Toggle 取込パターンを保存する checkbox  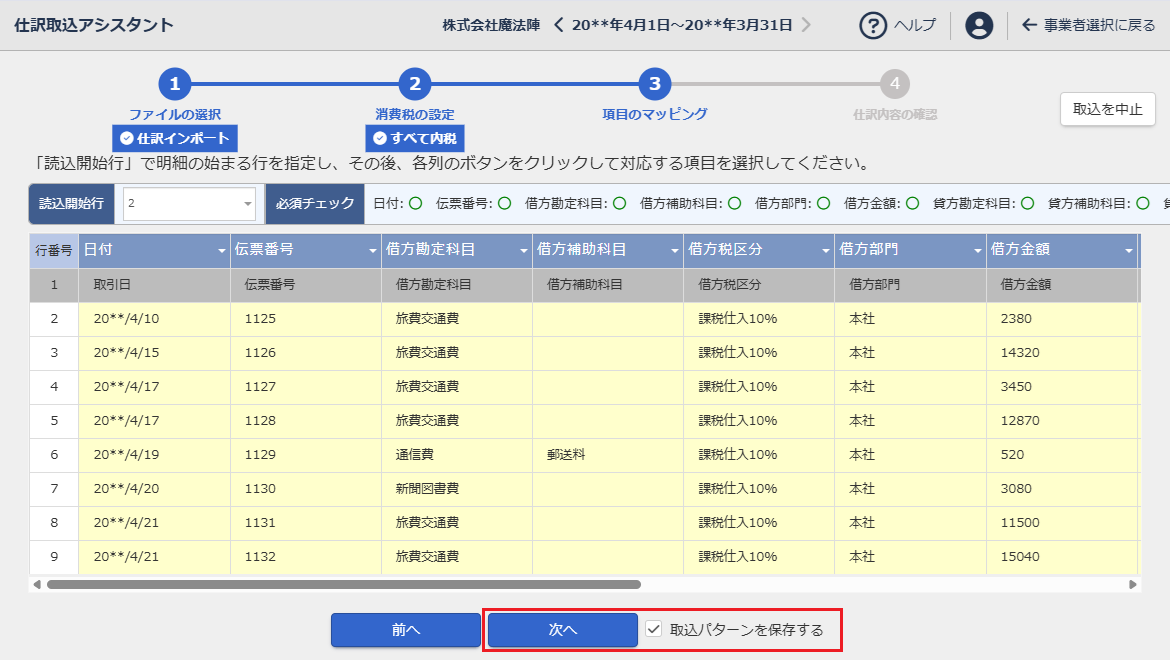tap(654, 629)
